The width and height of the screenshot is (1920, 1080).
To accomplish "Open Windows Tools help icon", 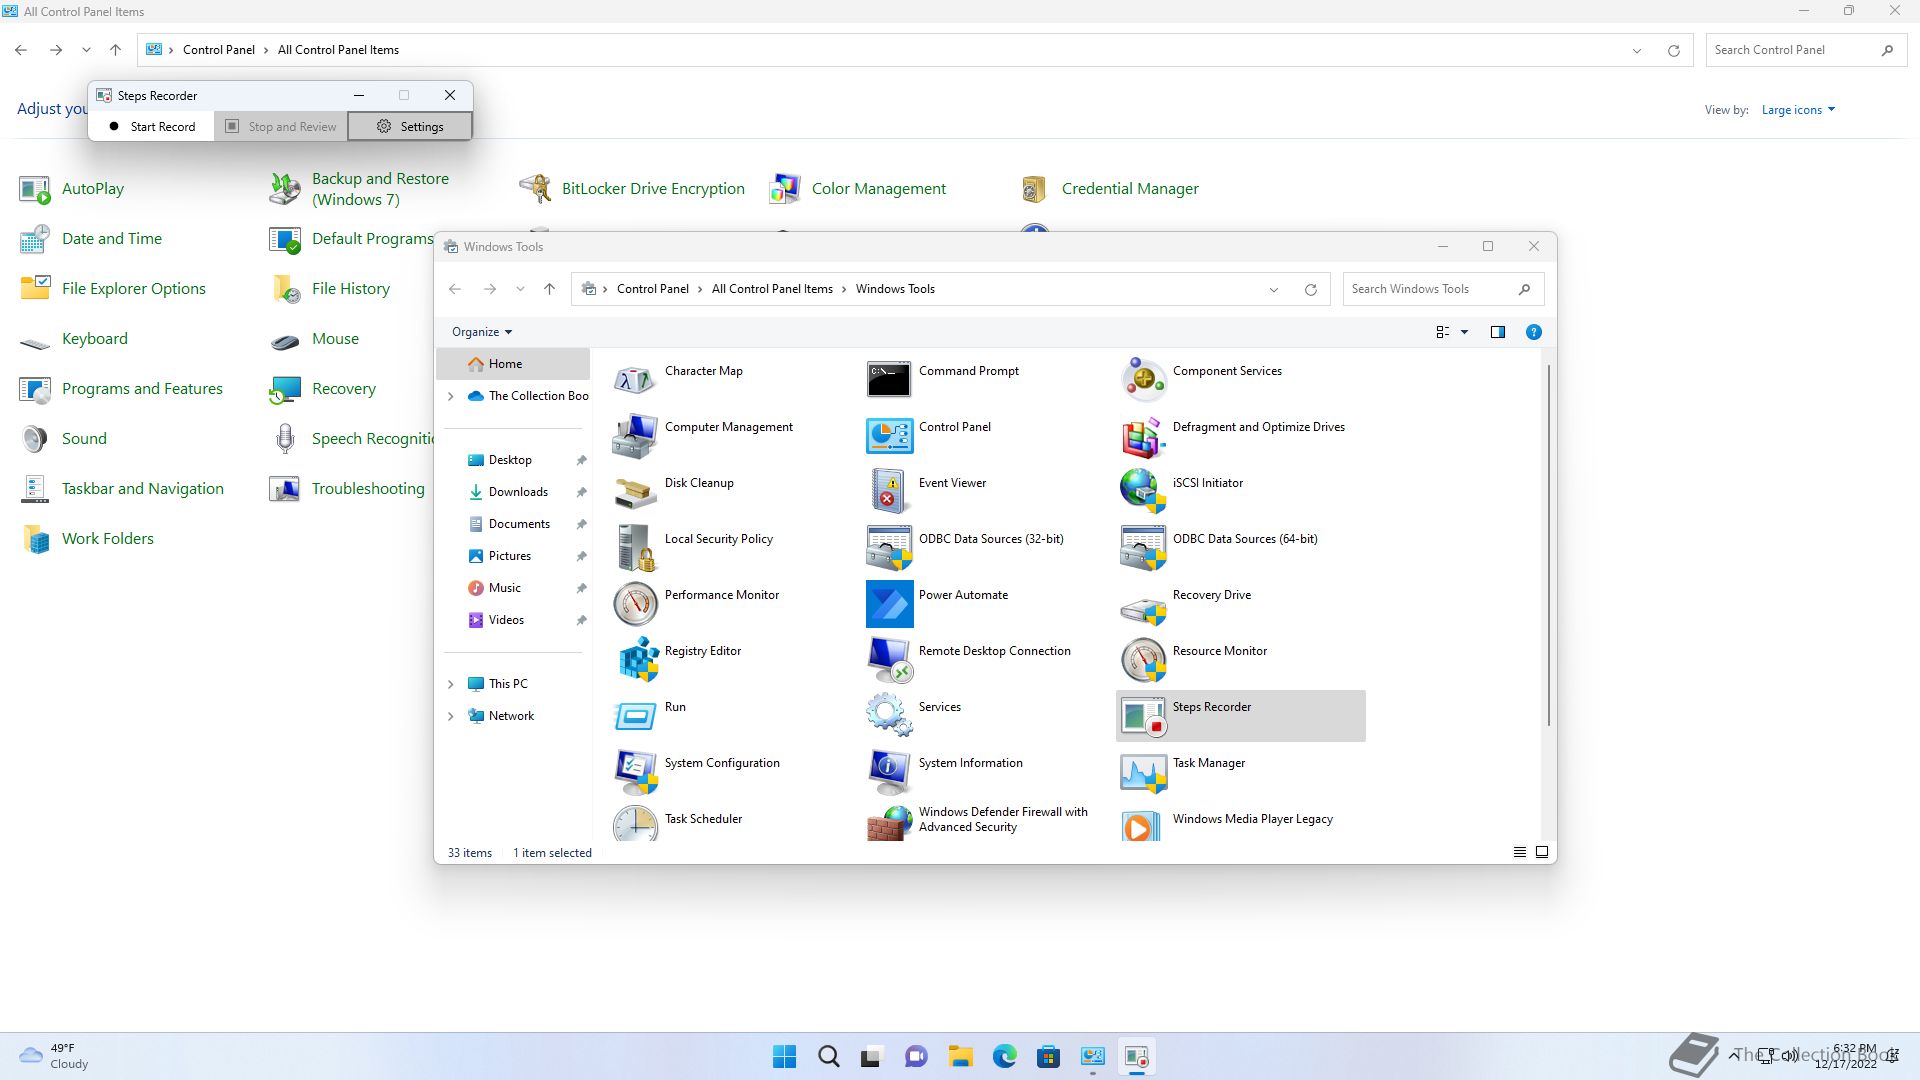I will tap(1533, 332).
